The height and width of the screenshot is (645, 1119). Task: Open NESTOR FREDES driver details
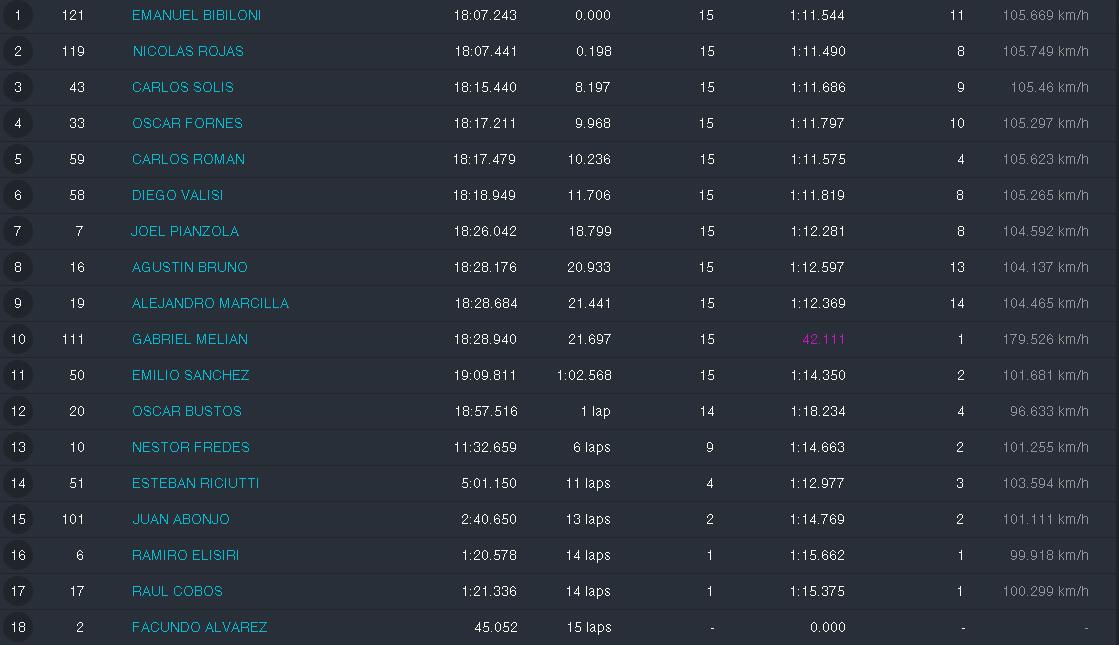click(x=191, y=447)
